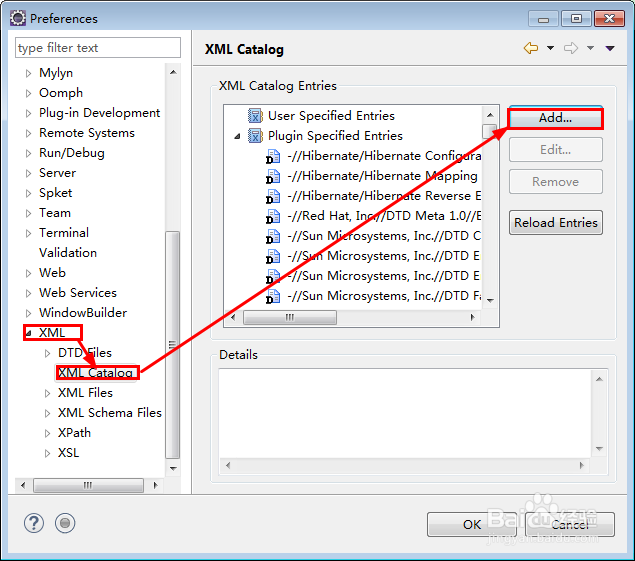Open the back history dropdown arrow
Screen dimensions: 635x561
(550, 48)
